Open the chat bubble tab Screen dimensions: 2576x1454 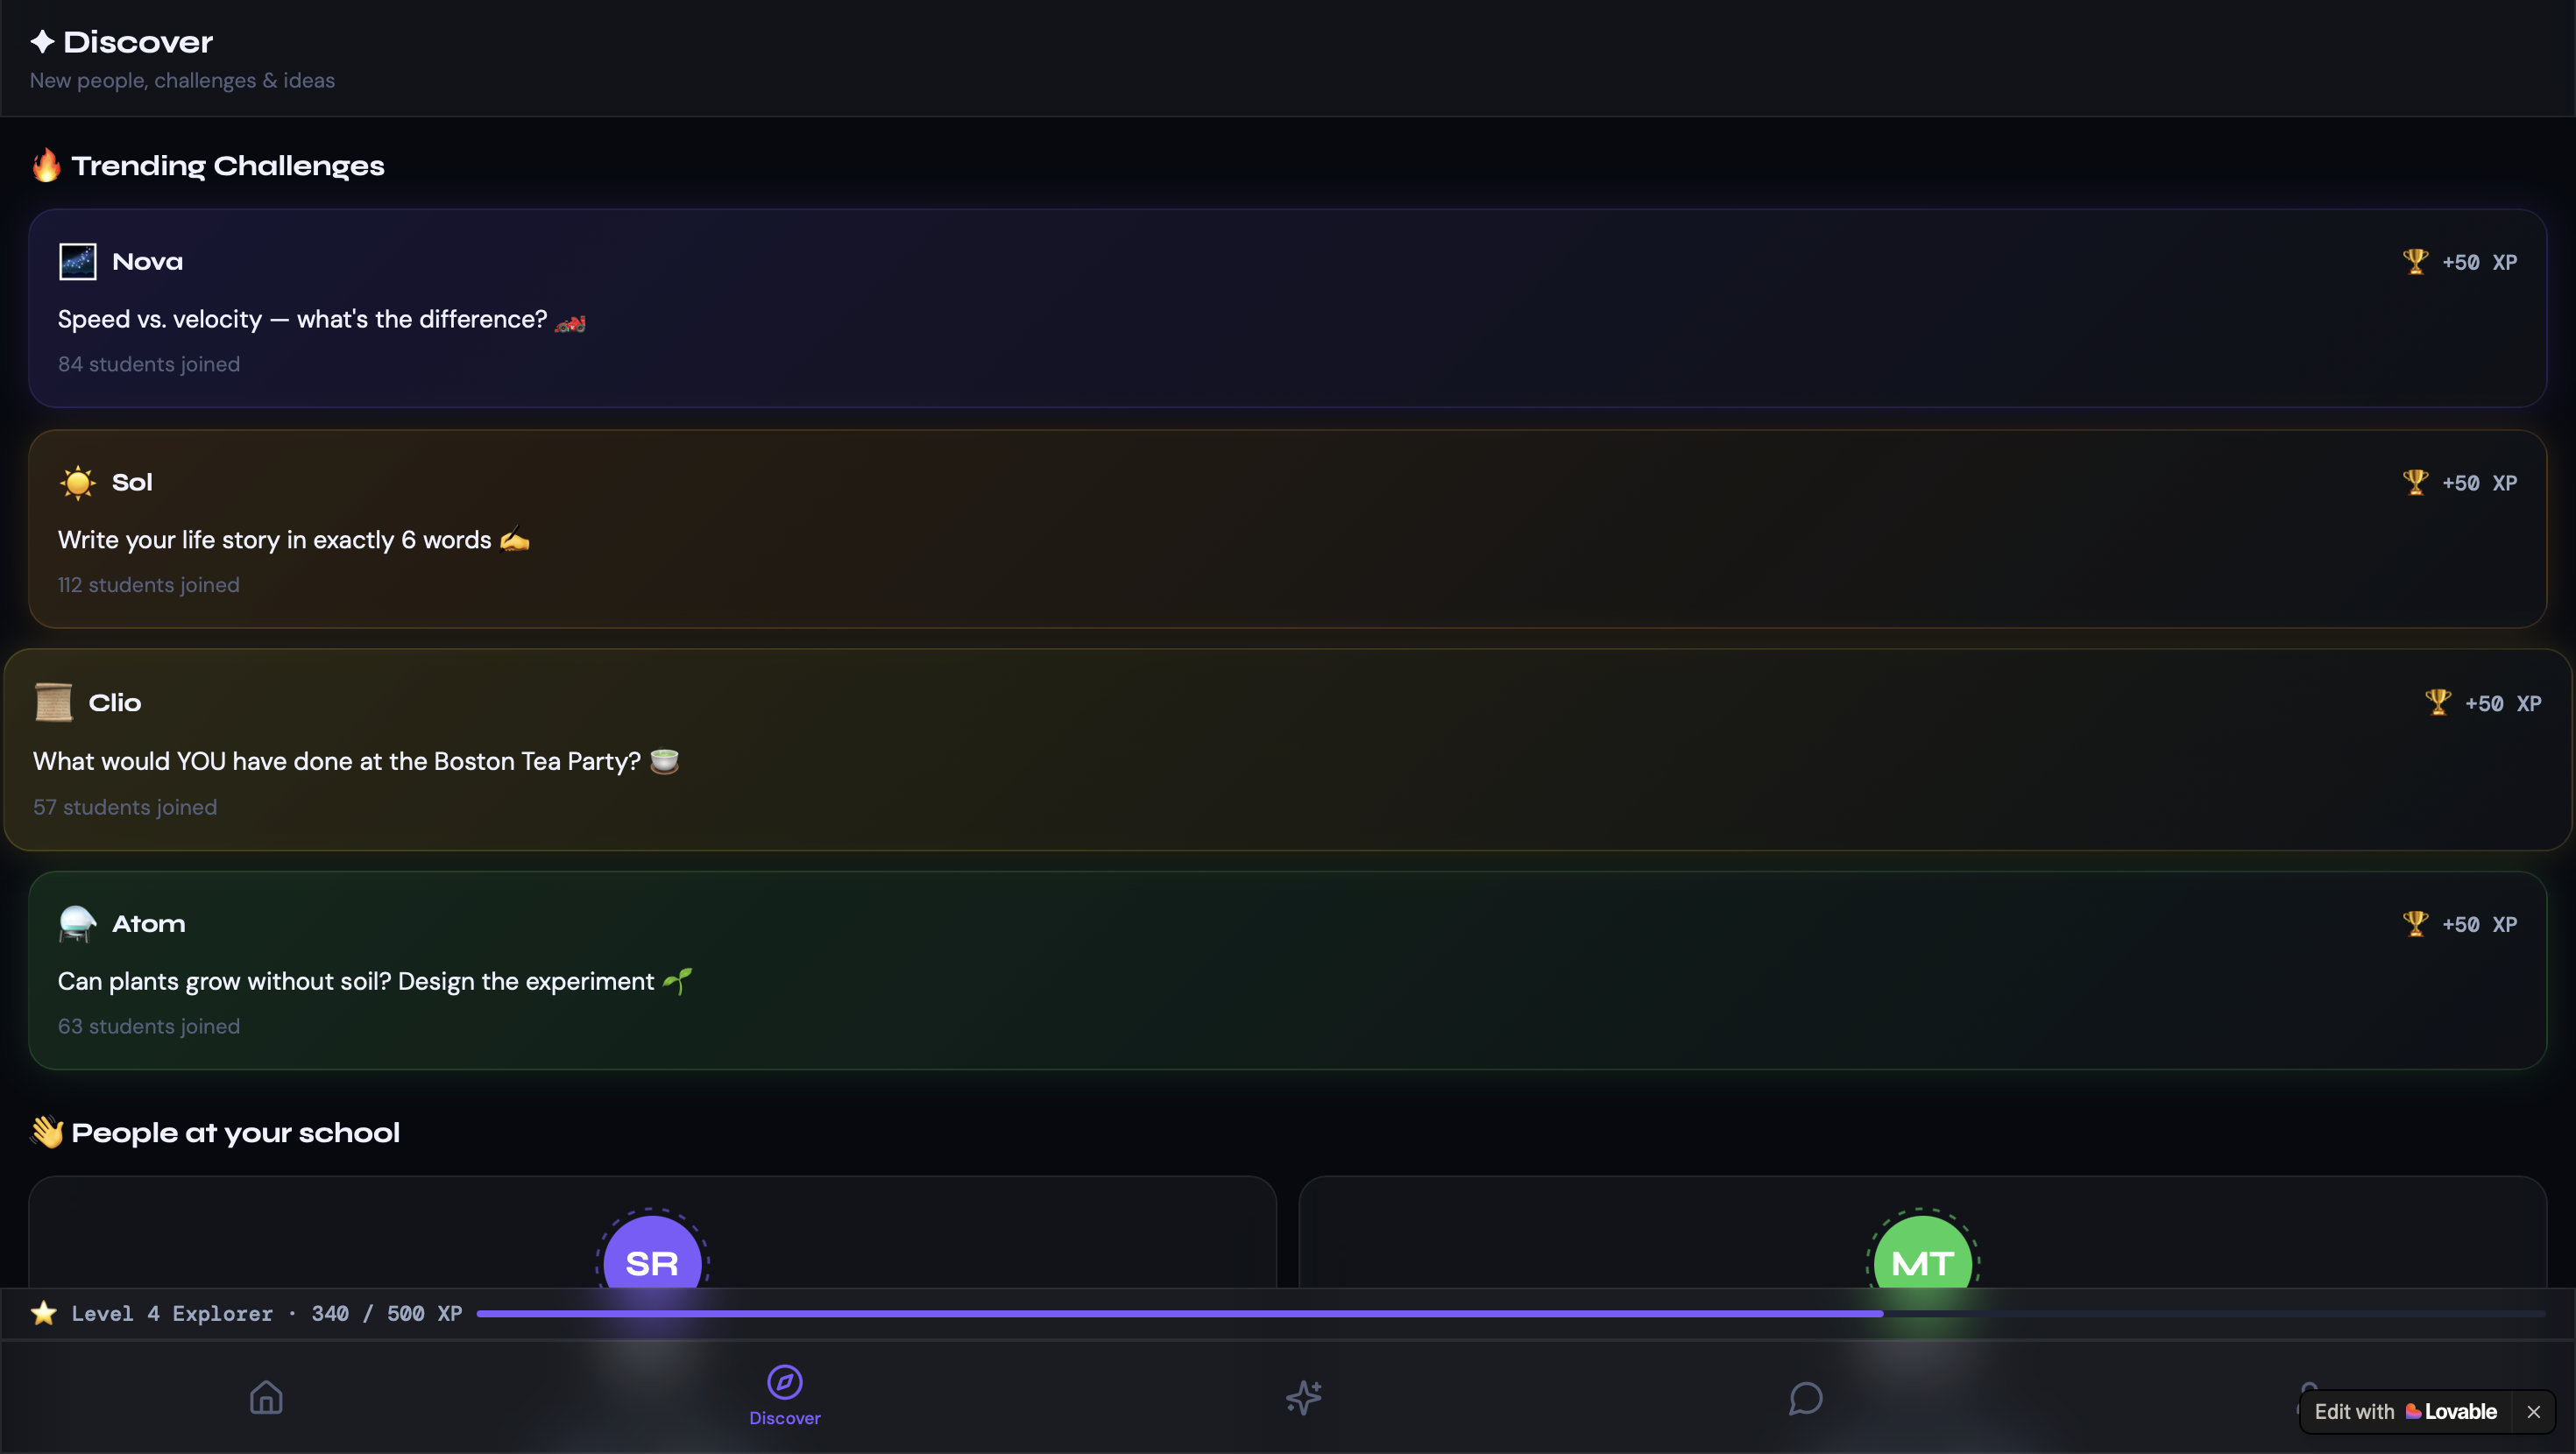tap(1805, 1397)
